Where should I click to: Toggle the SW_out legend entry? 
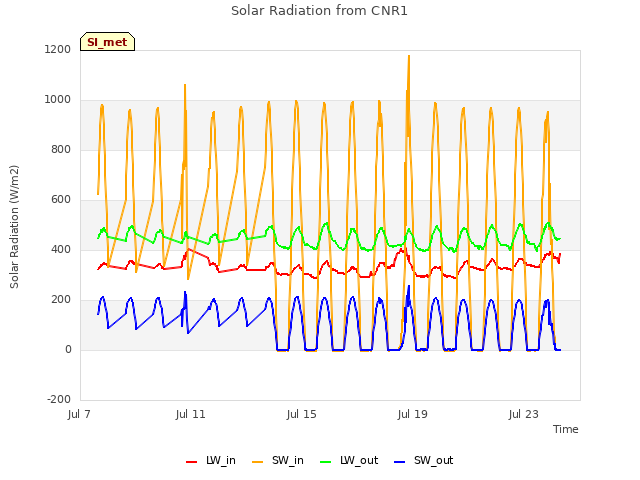point(424,460)
